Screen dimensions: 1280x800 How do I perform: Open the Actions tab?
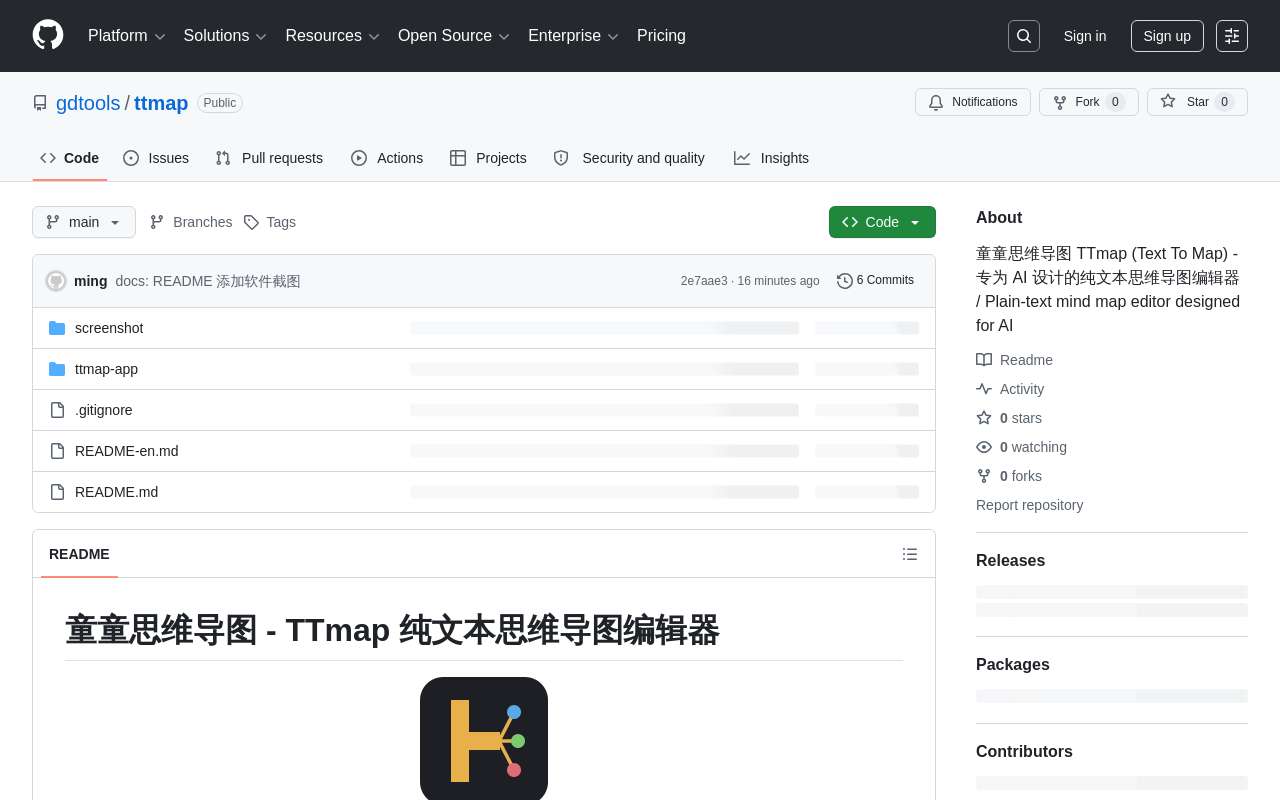pos(387,158)
